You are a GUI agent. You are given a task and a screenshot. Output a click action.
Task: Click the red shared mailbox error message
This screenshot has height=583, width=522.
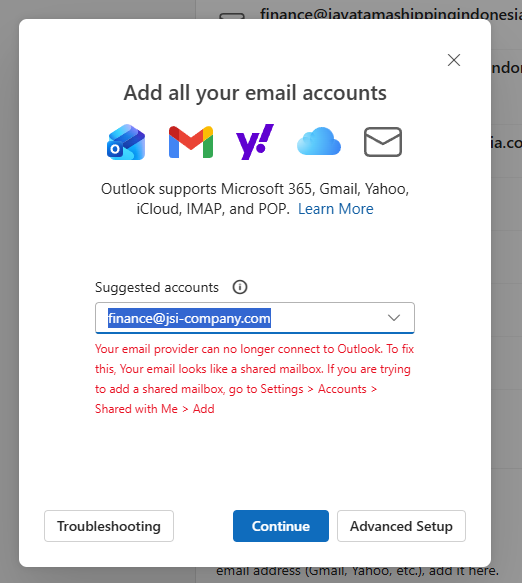(x=255, y=379)
